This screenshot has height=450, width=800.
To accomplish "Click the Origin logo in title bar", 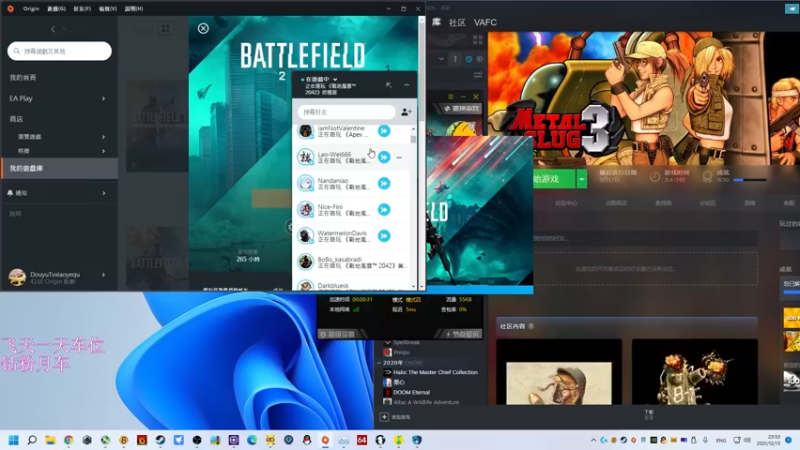I will click(x=10, y=9).
